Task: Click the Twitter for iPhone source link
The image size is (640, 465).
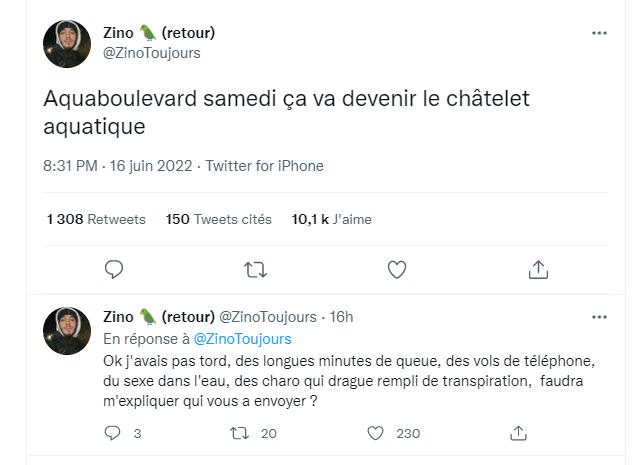Action: pos(264,166)
